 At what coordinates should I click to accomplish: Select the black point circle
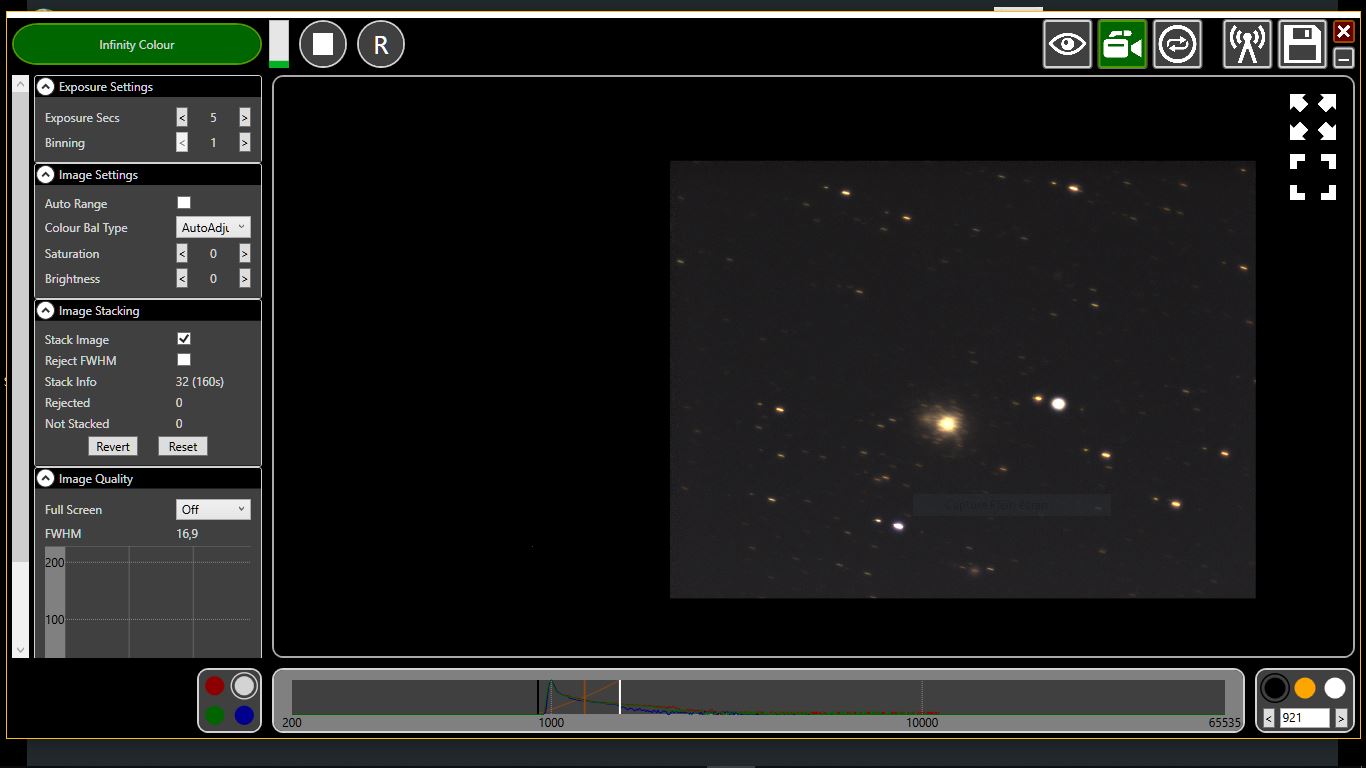coord(1274,688)
